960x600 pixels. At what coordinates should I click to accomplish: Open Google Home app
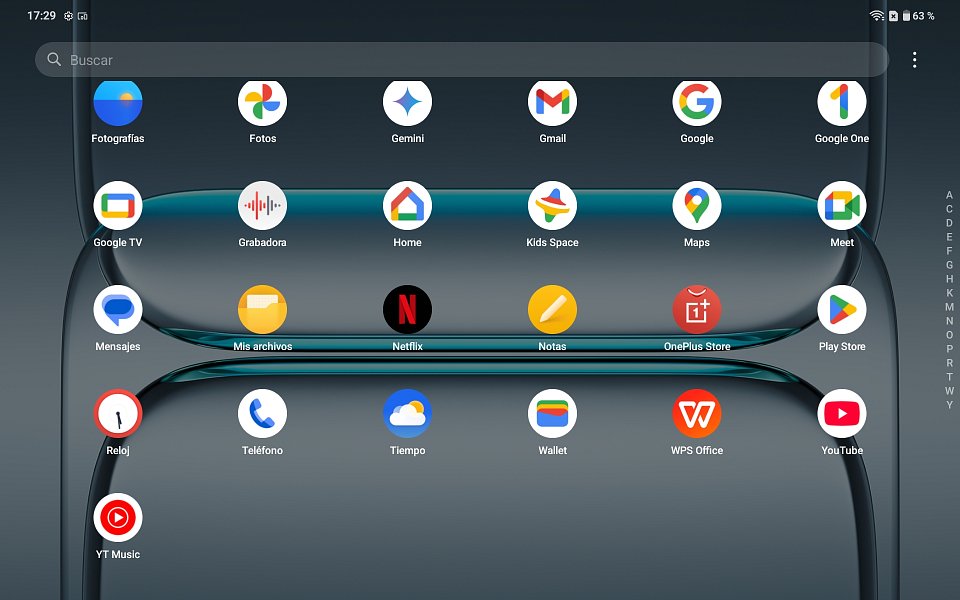407,206
